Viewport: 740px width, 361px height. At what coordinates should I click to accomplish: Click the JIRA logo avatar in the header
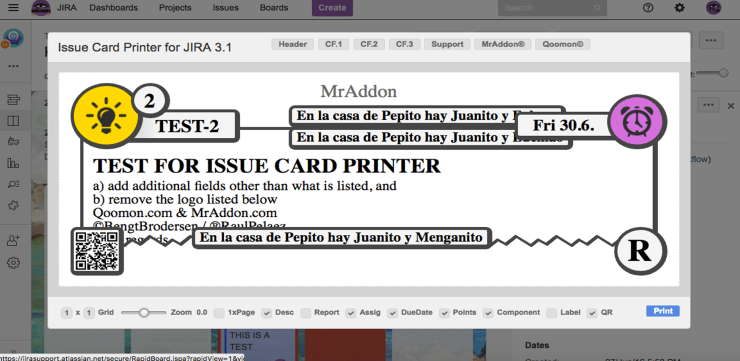(41, 8)
